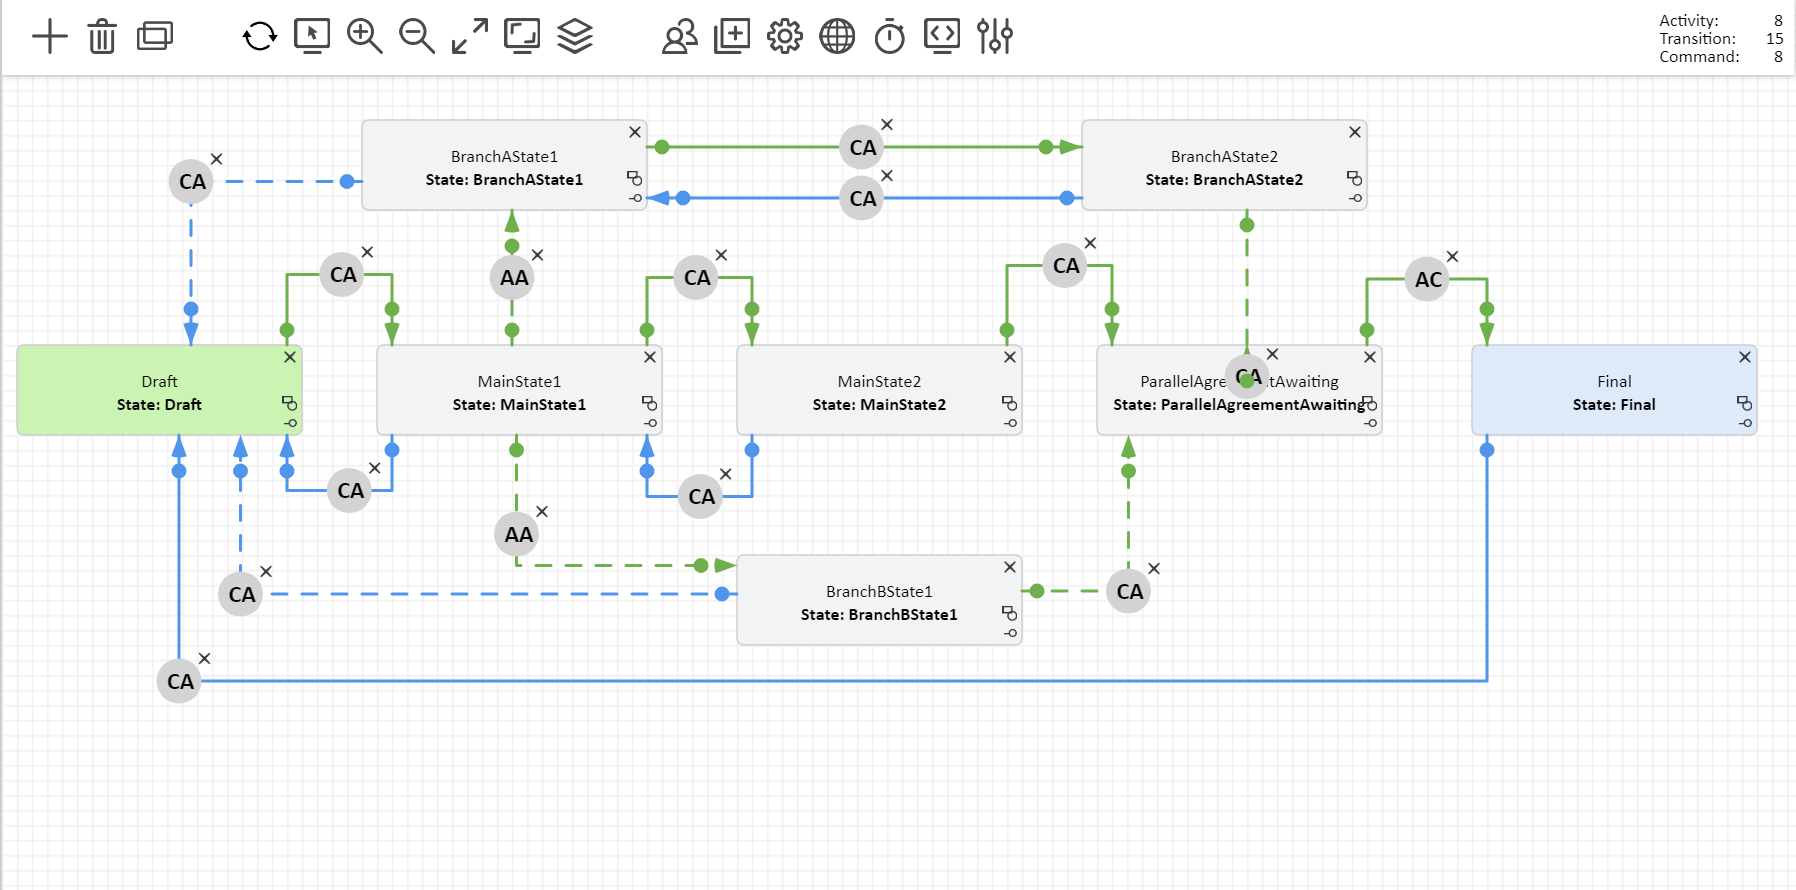Click the "Transition:" count text

pyautogui.click(x=1697, y=39)
